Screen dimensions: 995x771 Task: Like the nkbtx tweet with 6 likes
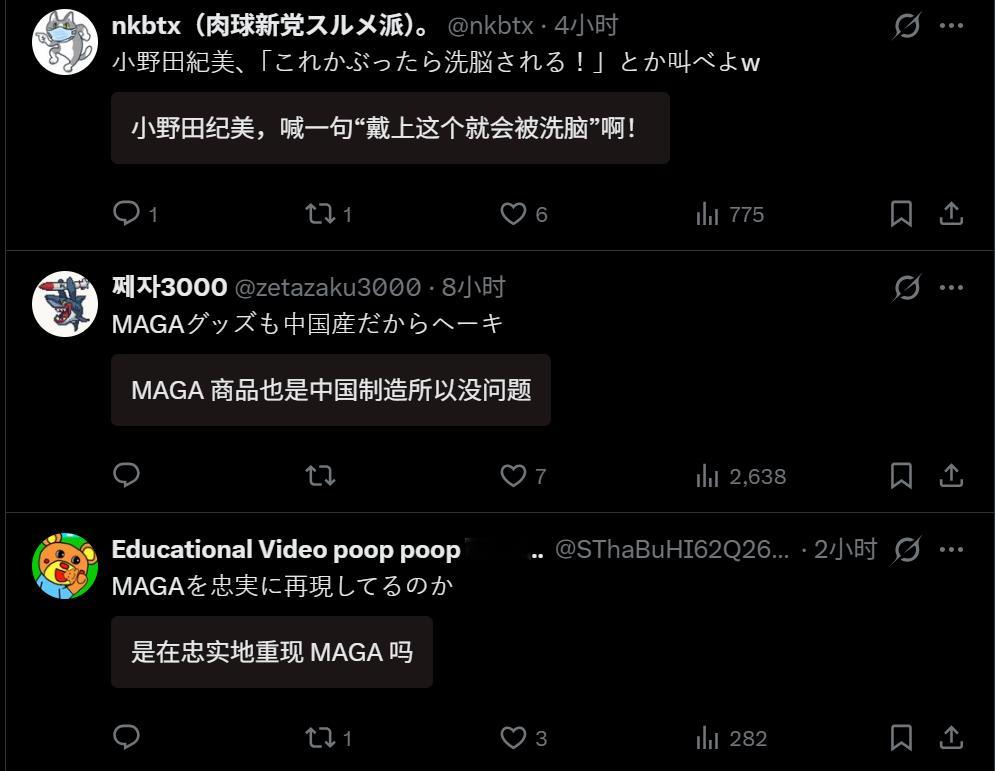click(x=513, y=214)
